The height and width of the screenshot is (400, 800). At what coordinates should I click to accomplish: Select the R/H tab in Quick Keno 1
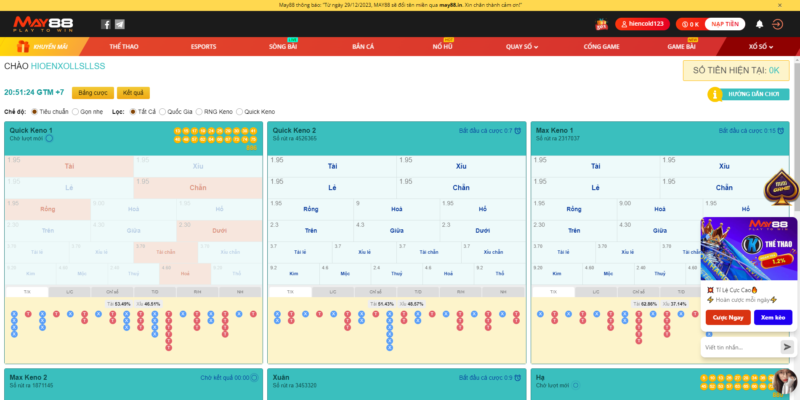tap(197, 292)
